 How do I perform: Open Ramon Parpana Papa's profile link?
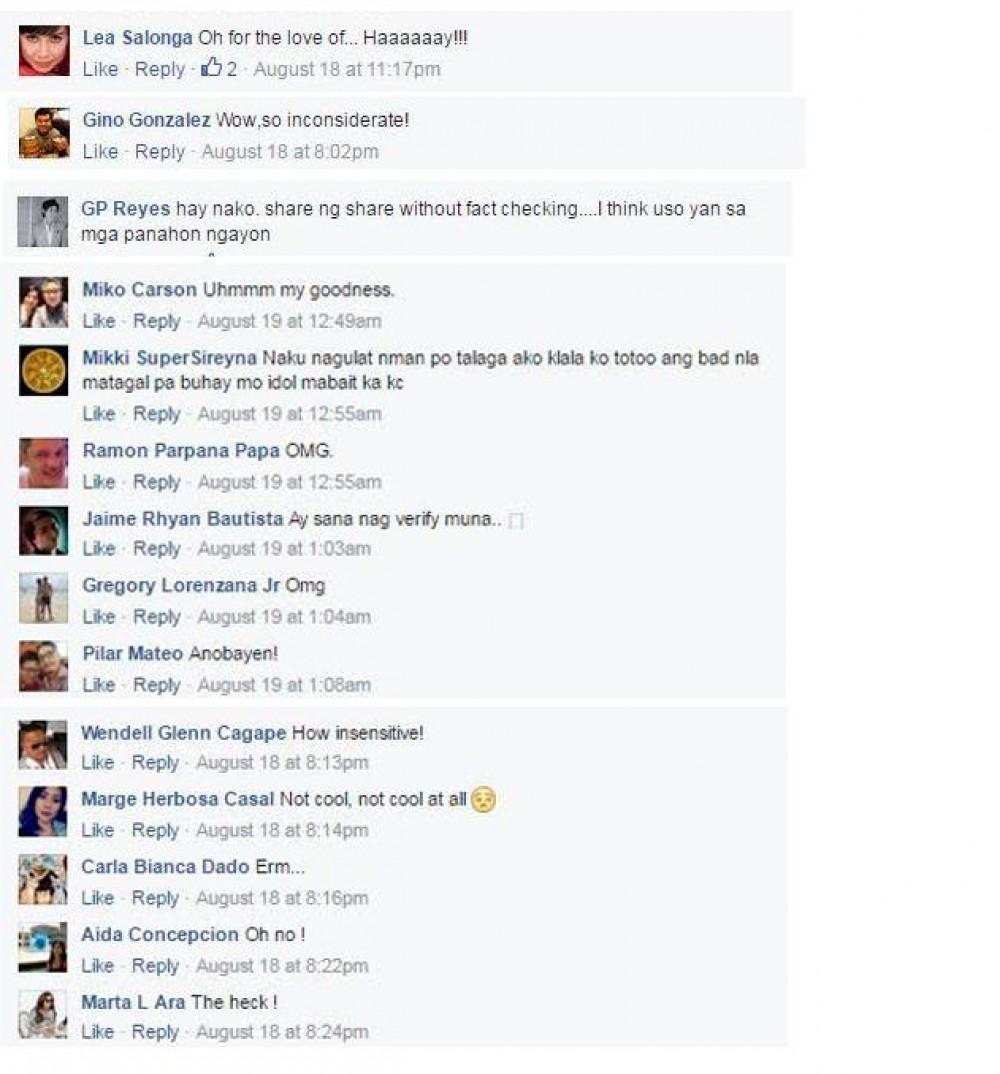(x=181, y=451)
